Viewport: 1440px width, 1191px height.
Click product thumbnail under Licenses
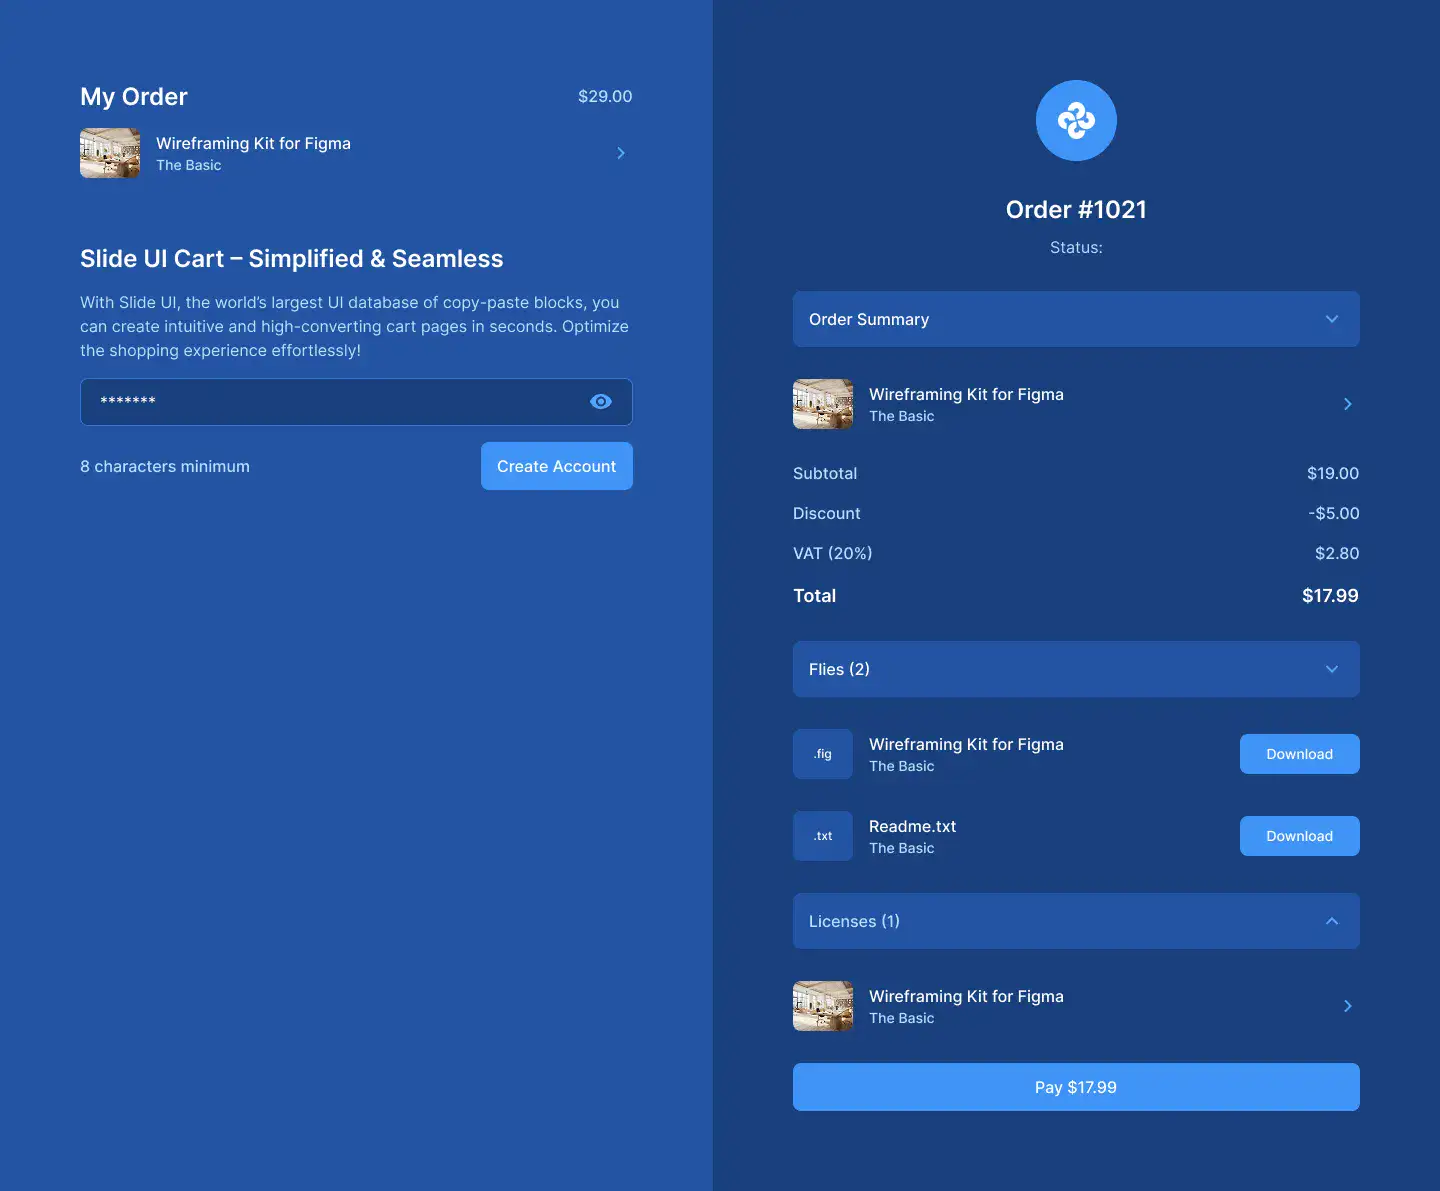[x=823, y=1006]
